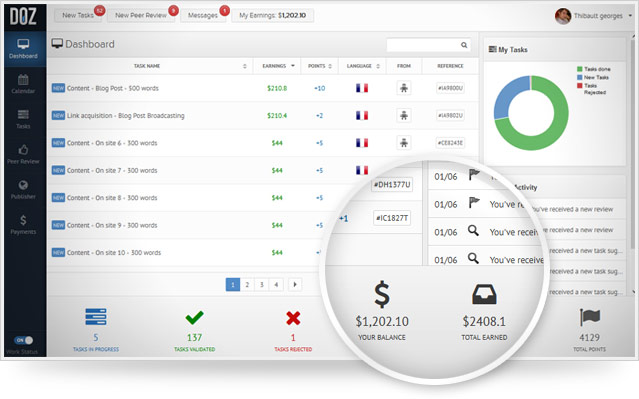Click the next page arrow button
The image size is (639, 399).
click(295, 284)
